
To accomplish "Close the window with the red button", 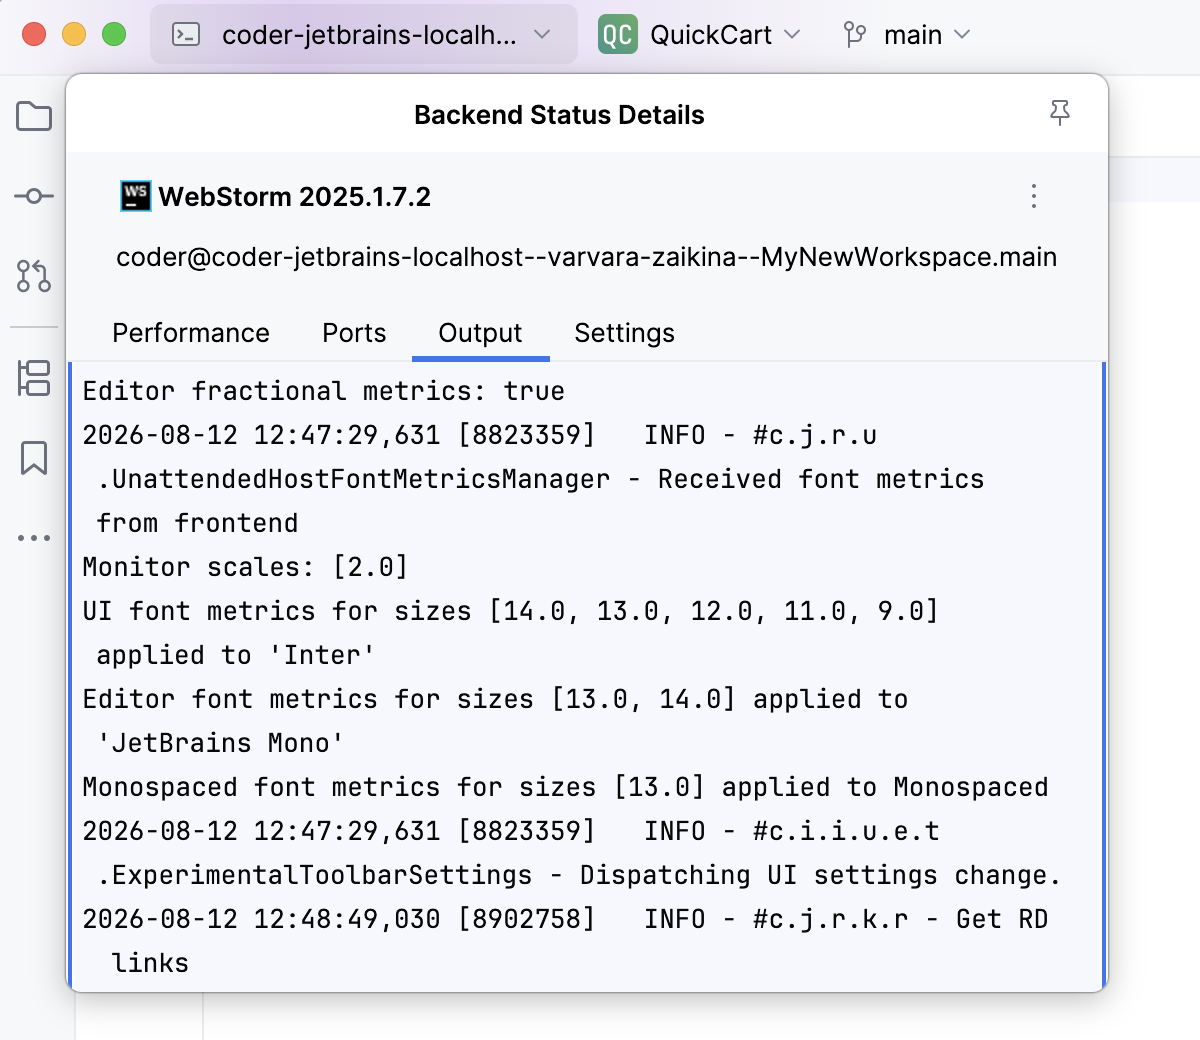I will 34,34.
